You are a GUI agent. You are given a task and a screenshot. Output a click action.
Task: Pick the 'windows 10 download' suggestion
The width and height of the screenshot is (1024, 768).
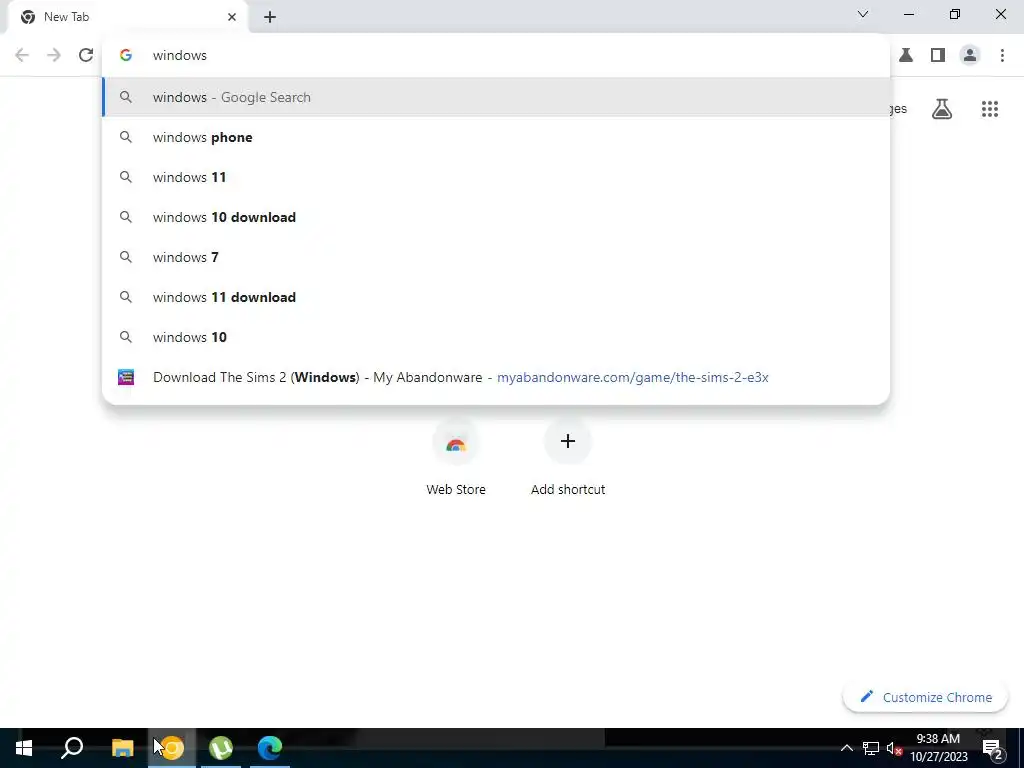click(496, 217)
